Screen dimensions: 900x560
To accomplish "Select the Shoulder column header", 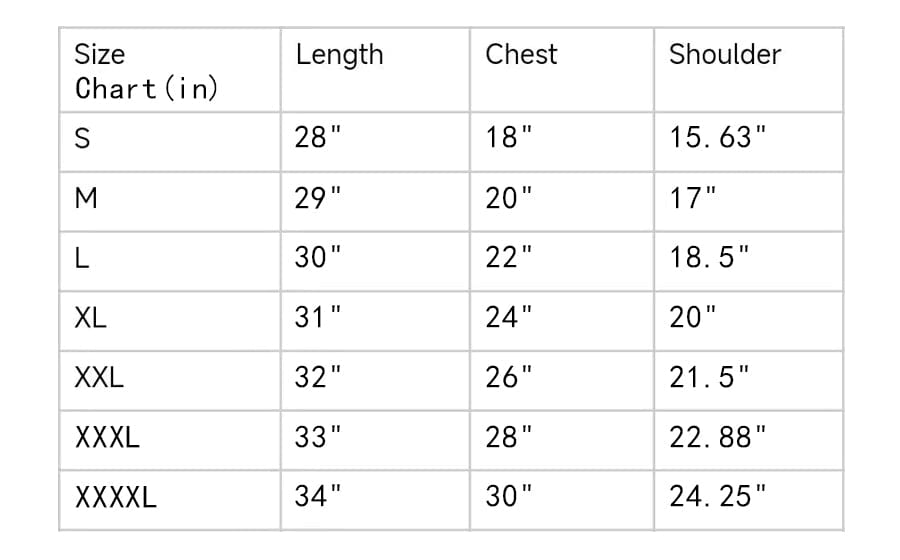I will (x=725, y=55).
